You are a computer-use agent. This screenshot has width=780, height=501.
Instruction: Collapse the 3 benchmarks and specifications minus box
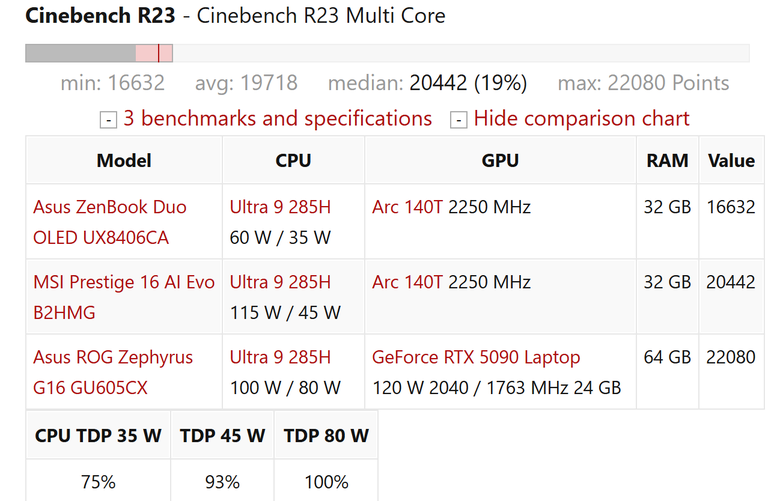(108, 120)
